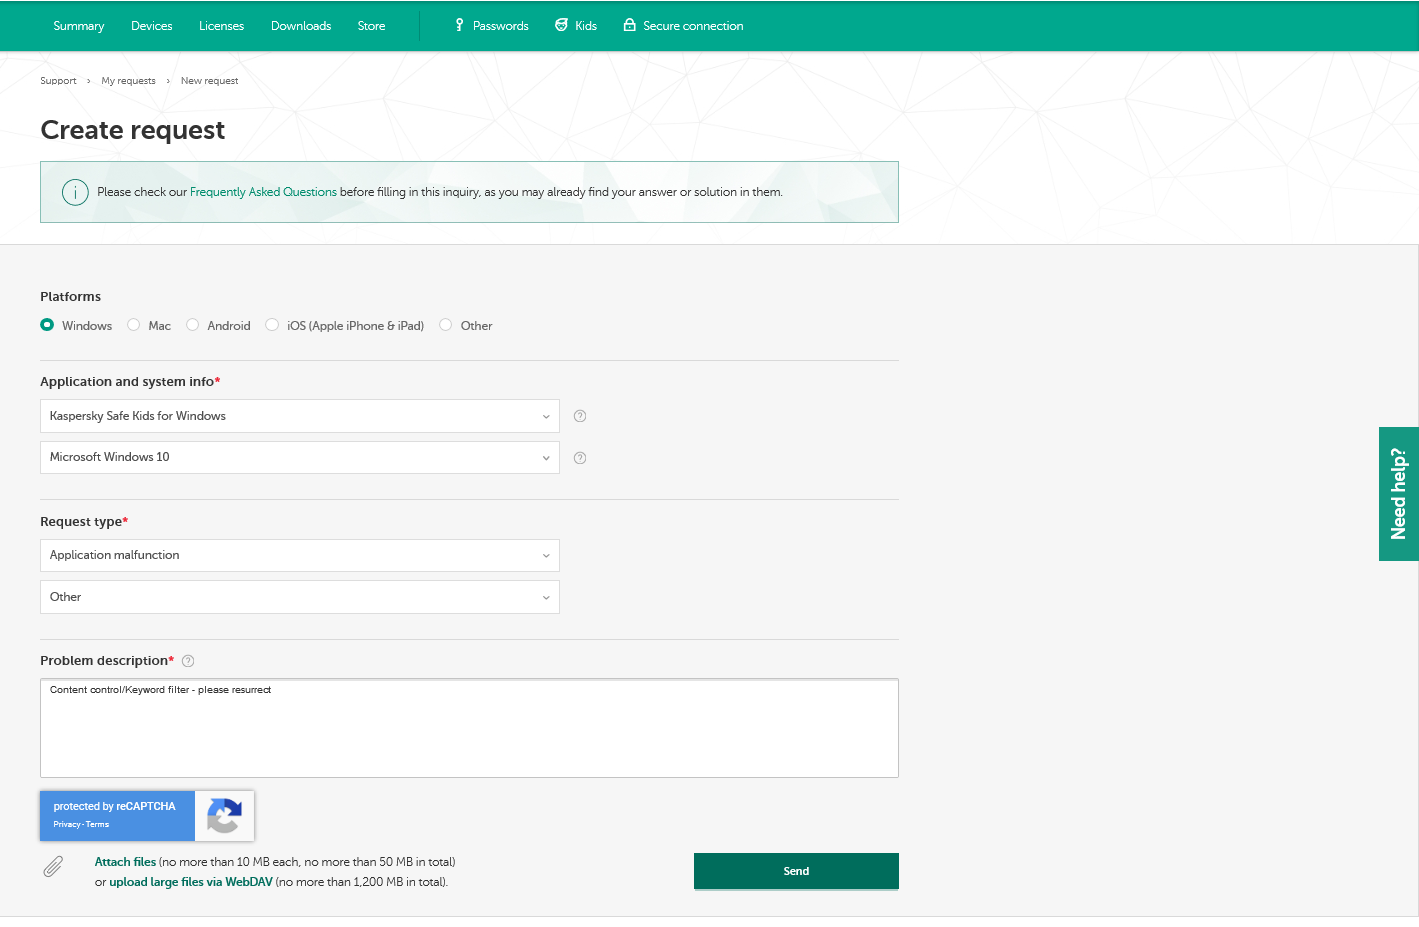Screen dimensions: 1419x927
Task: Open help for the Microsoft Windows 10 field
Action: (x=580, y=458)
